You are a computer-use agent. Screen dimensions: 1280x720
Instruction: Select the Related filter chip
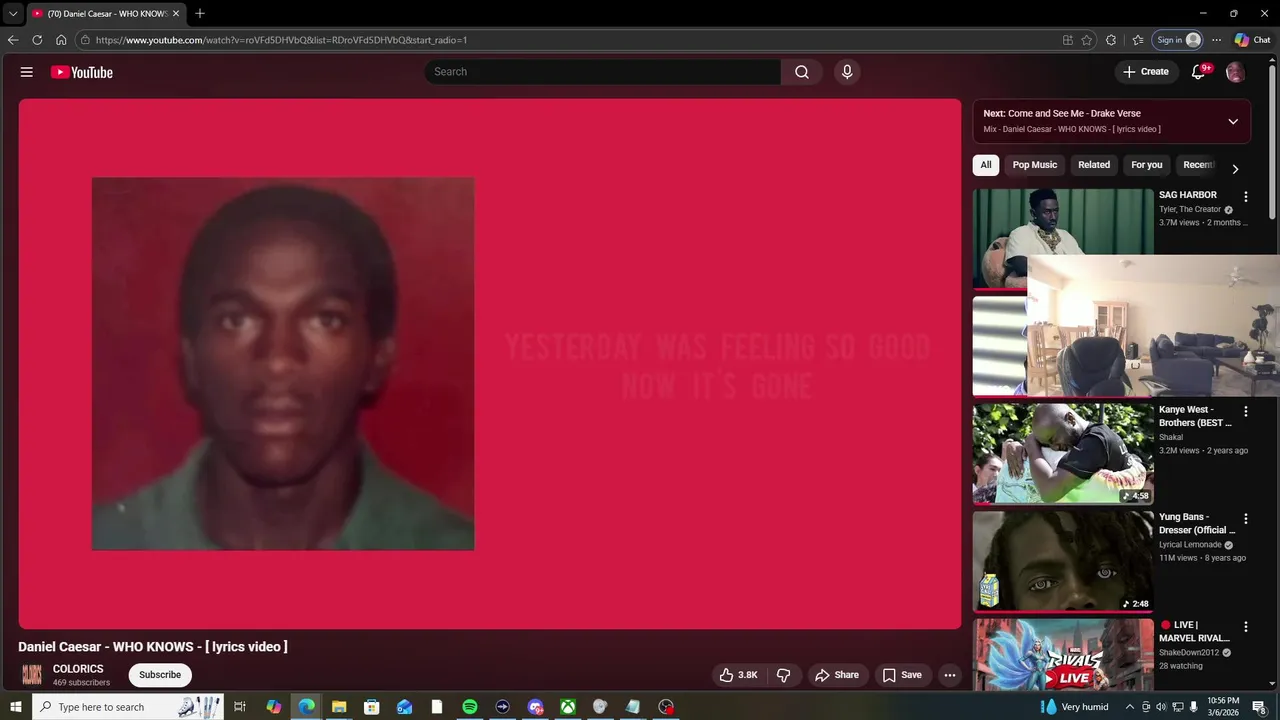point(1094,165)
